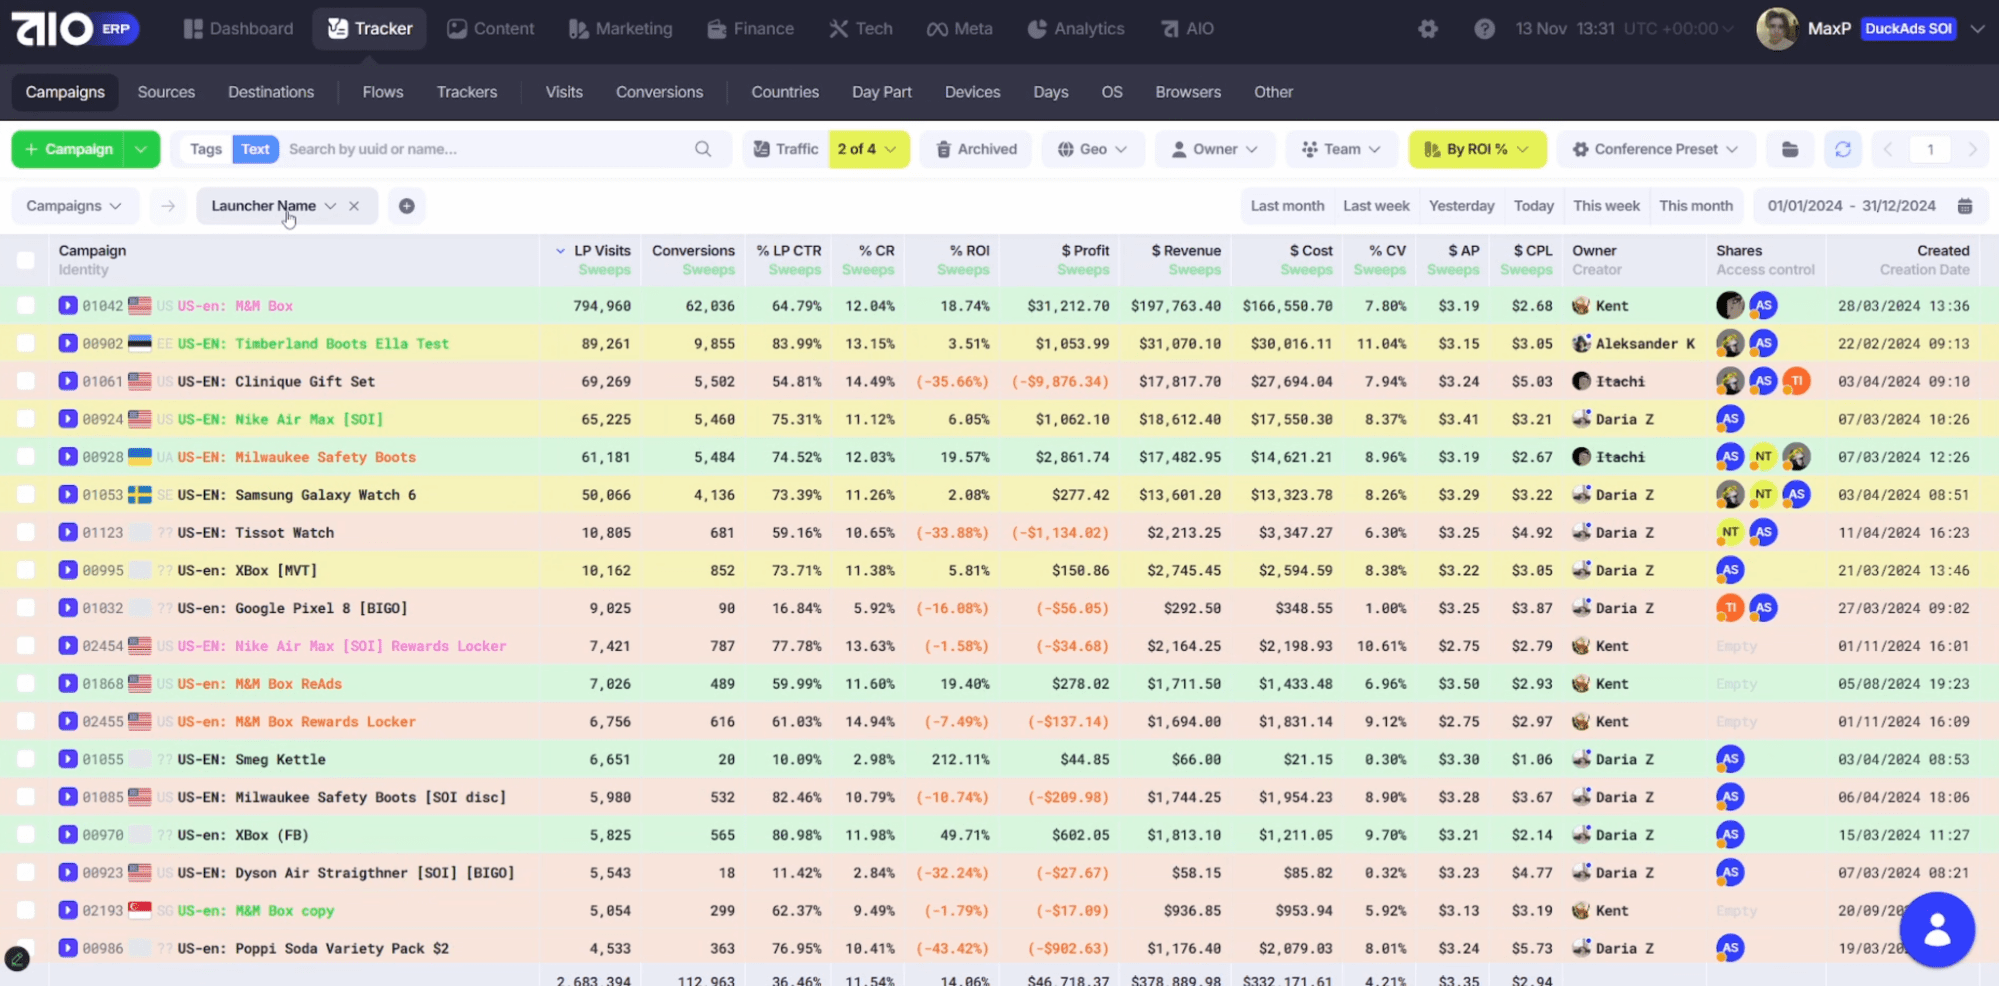
Task: Expand the Conference Preset dropdown
Action: [1655, 149]
